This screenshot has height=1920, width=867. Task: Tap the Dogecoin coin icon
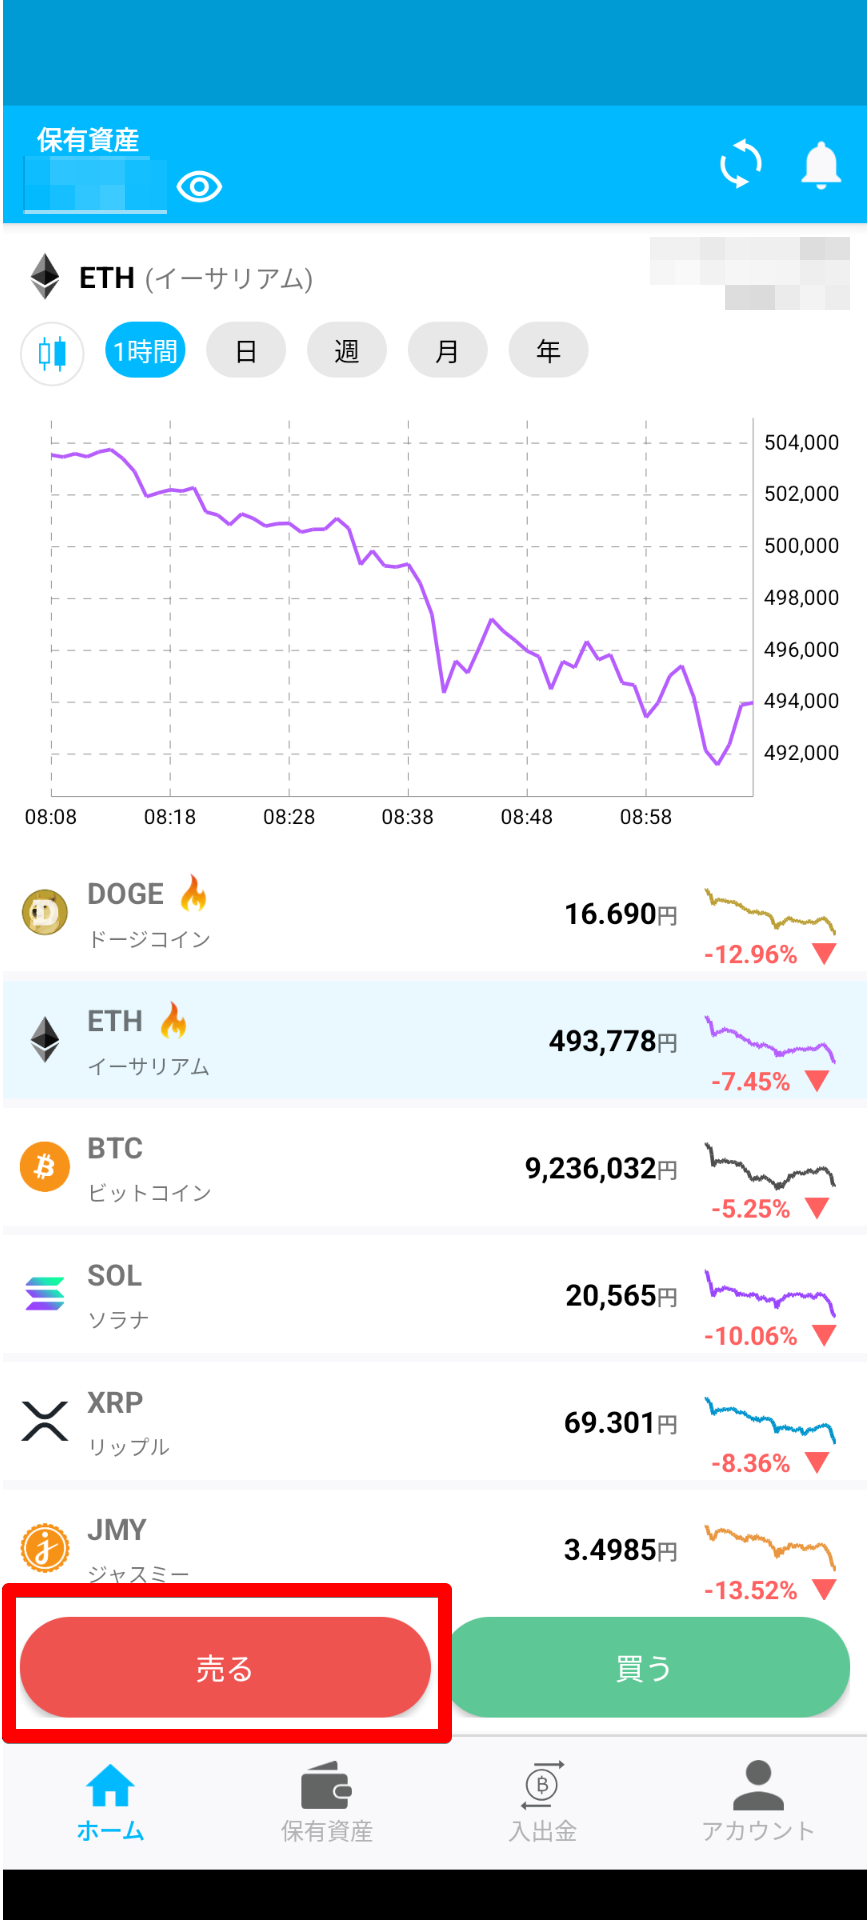tap(45, 912)
